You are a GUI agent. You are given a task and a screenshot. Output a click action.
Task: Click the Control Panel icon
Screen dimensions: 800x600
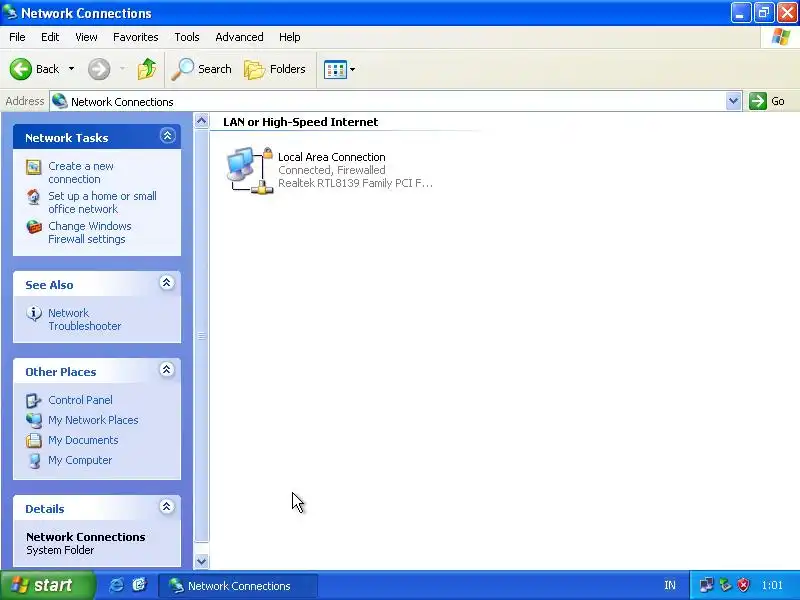point(34,401)
